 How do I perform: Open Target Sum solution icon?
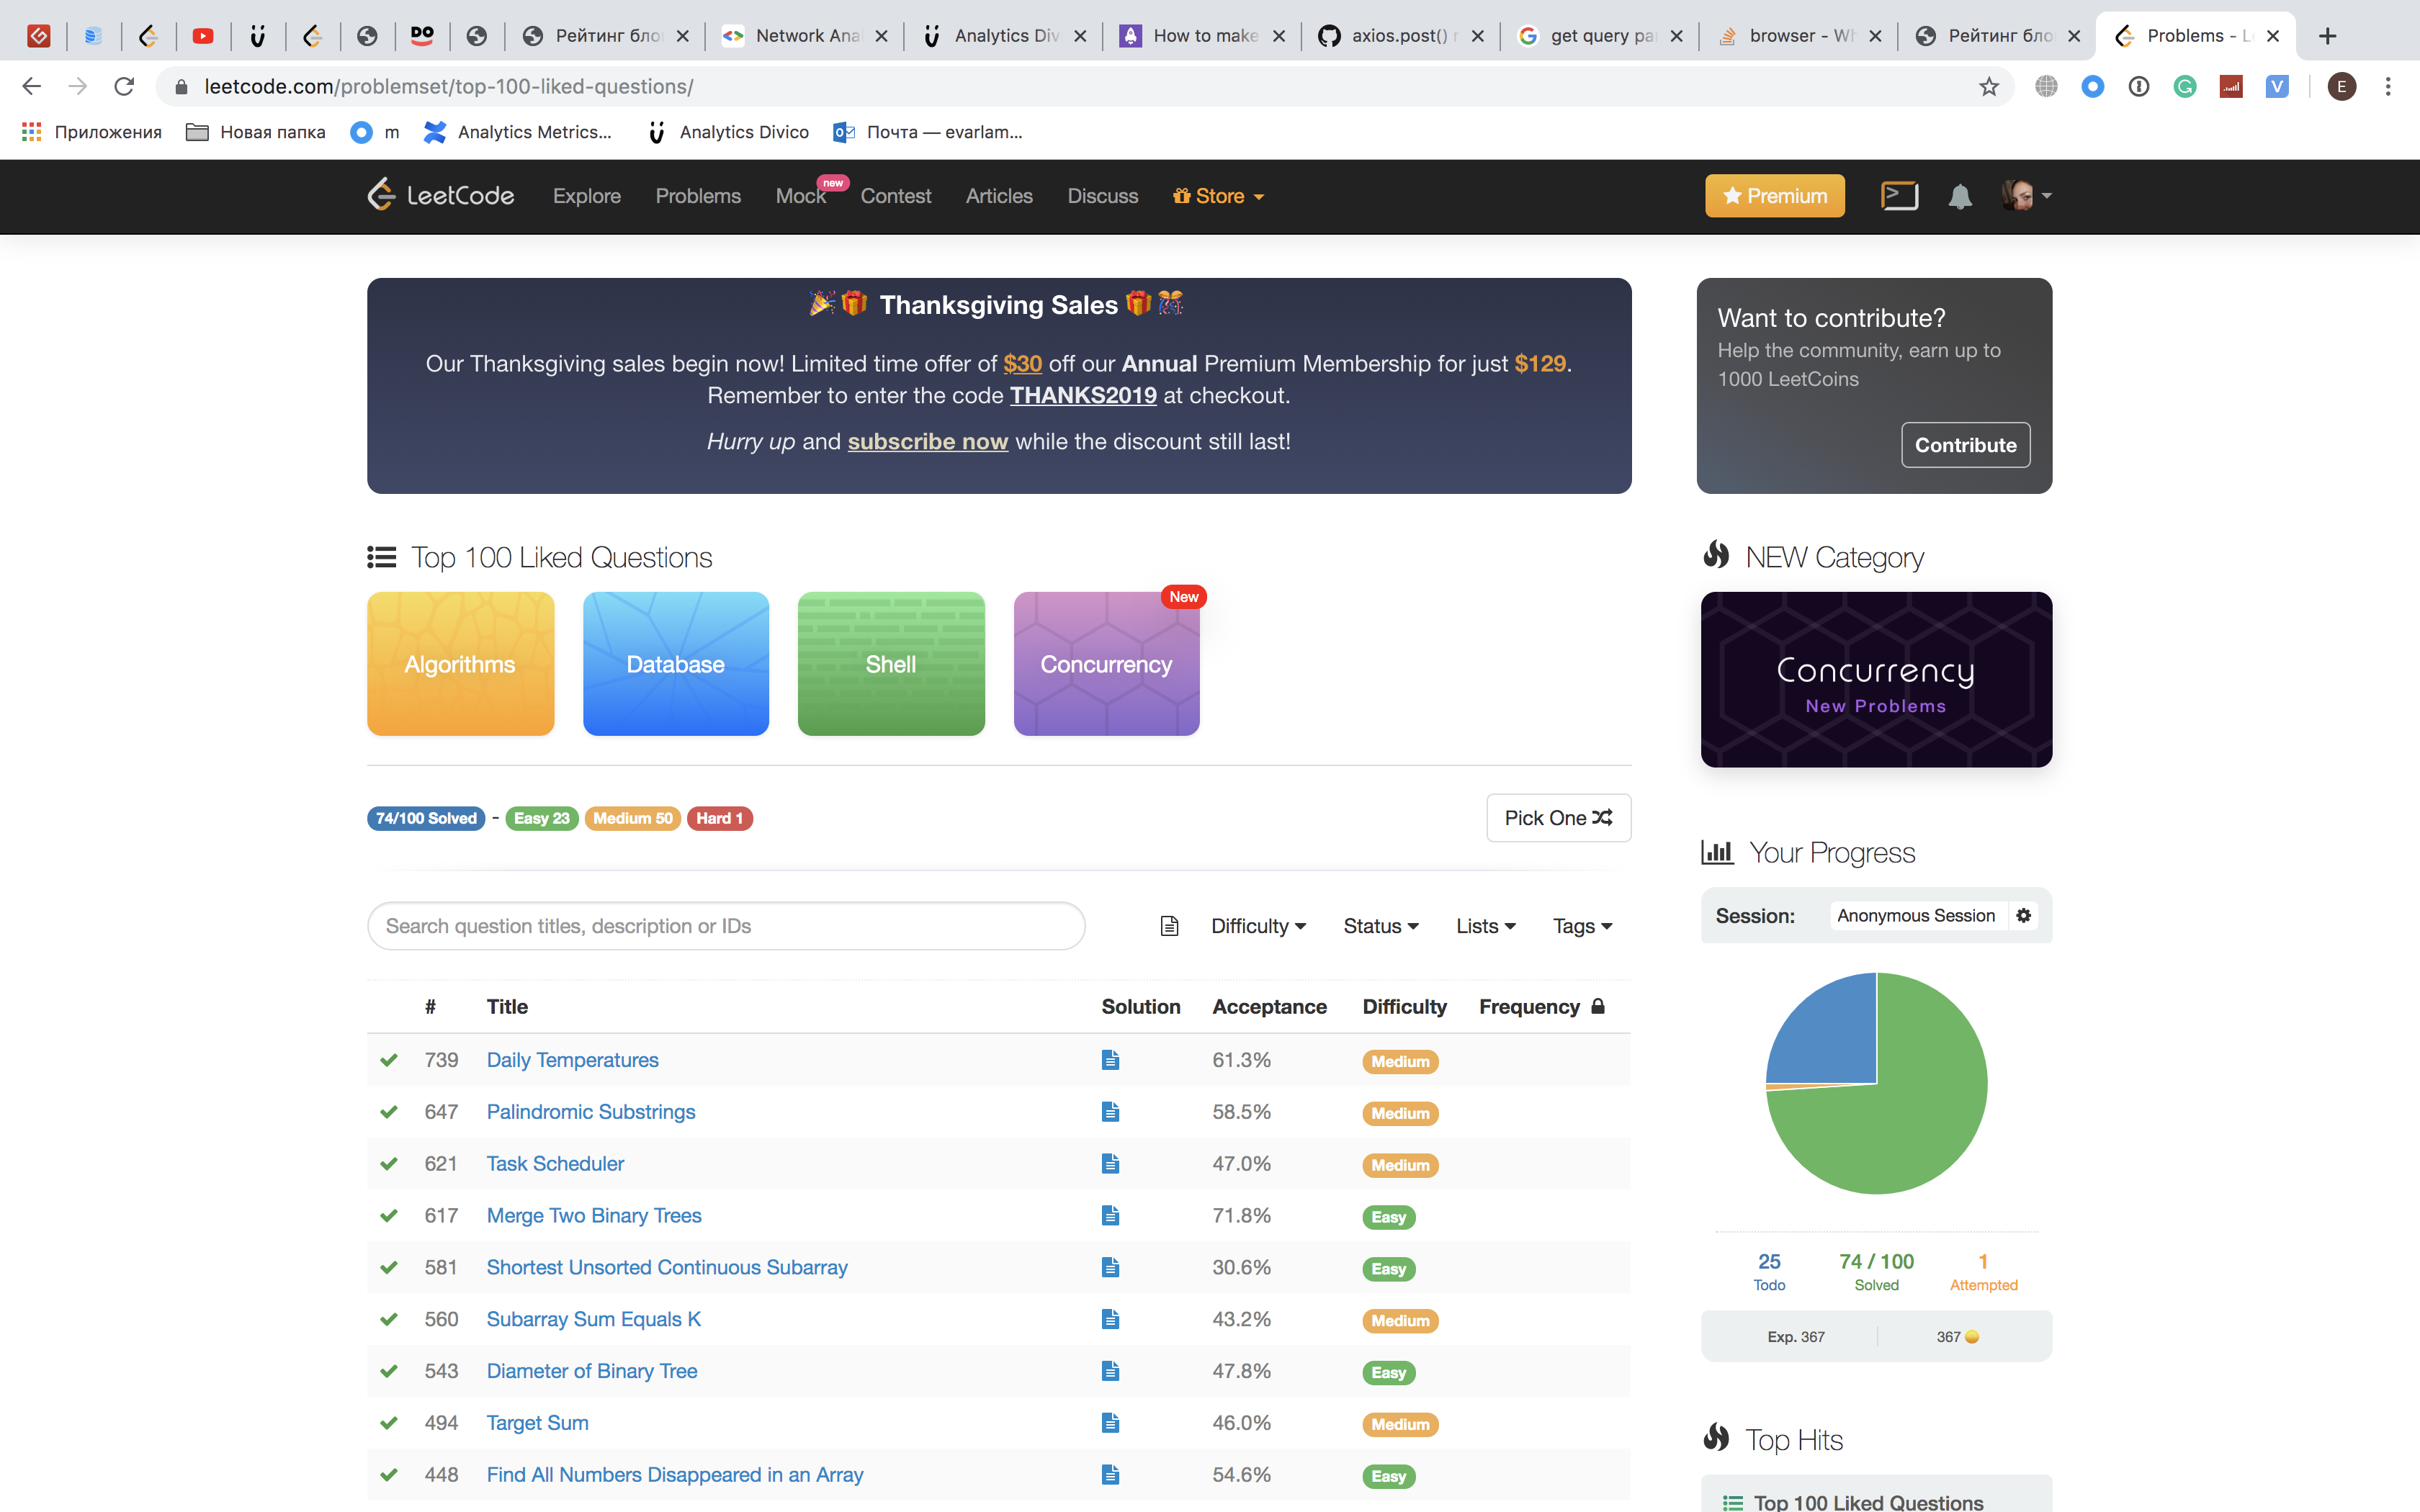point(1110,1423)
